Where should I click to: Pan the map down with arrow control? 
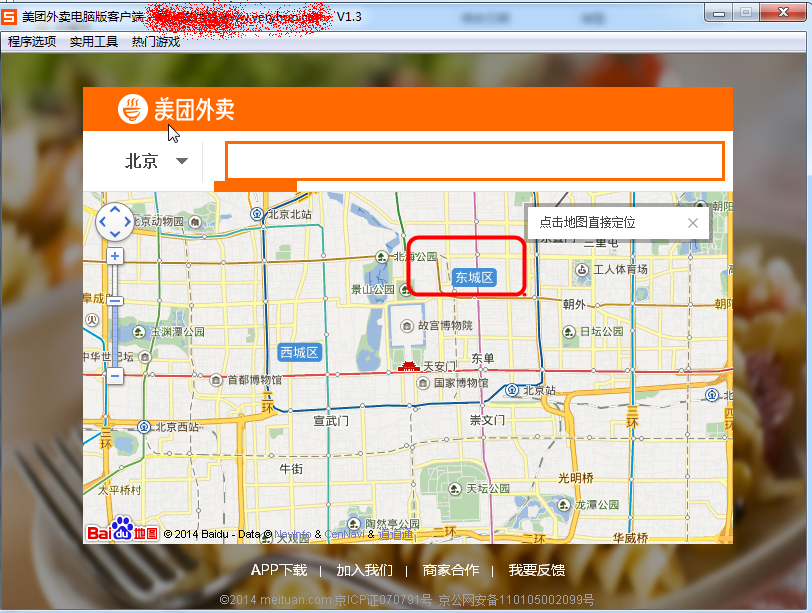pyautogui.click(x=115, y=235)
